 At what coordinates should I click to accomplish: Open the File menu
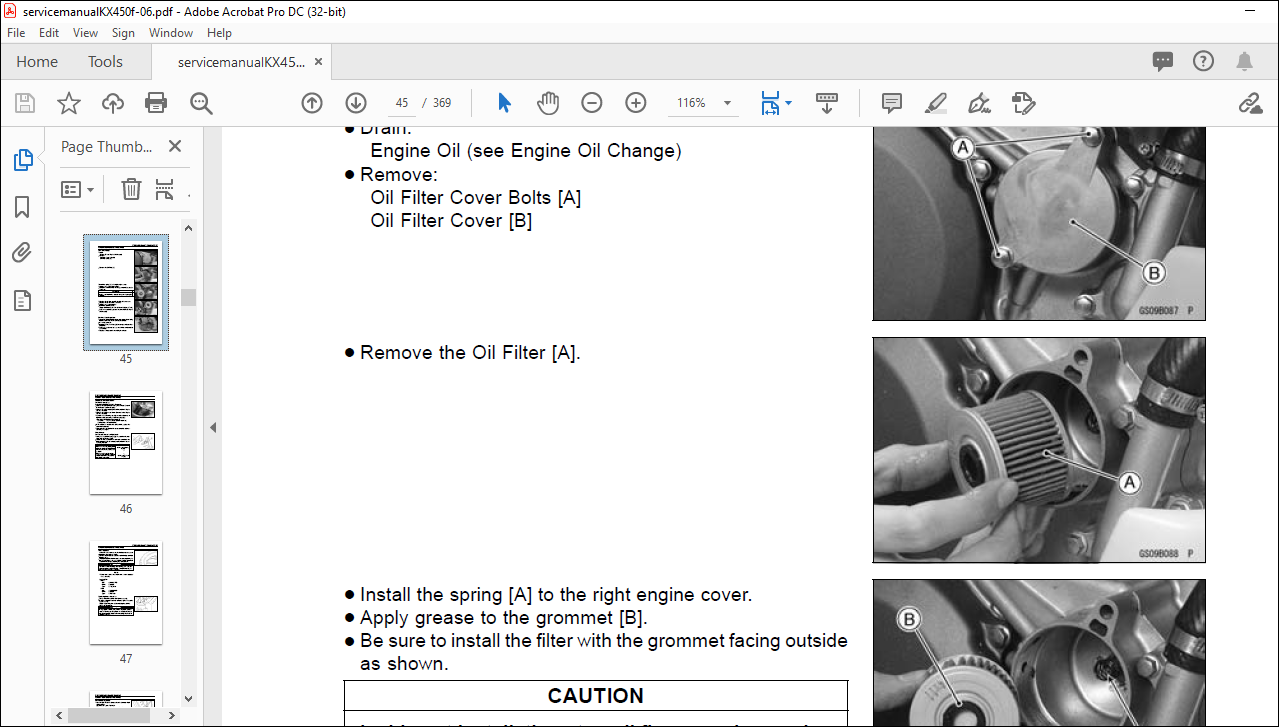click(x=16, y=33)
